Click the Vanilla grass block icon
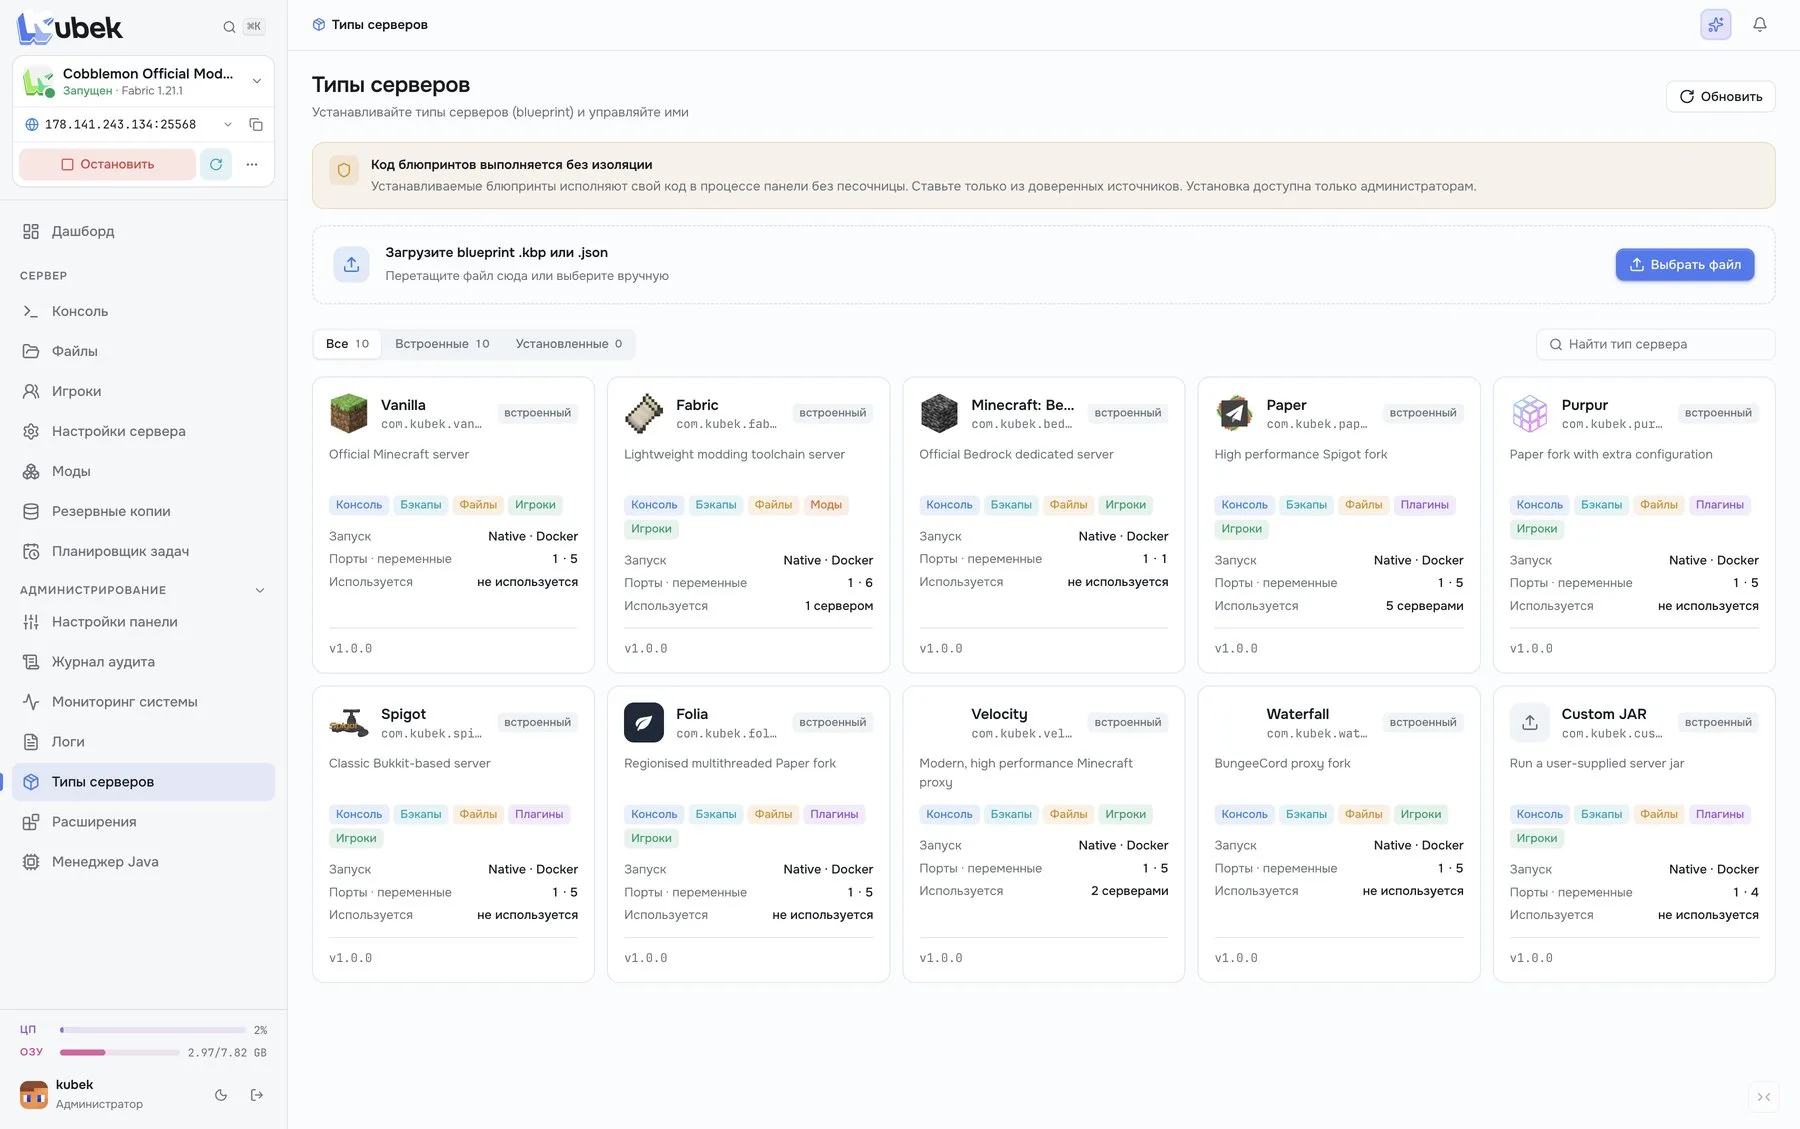This screenshot has height=1129, width=1800. point(349,413)
